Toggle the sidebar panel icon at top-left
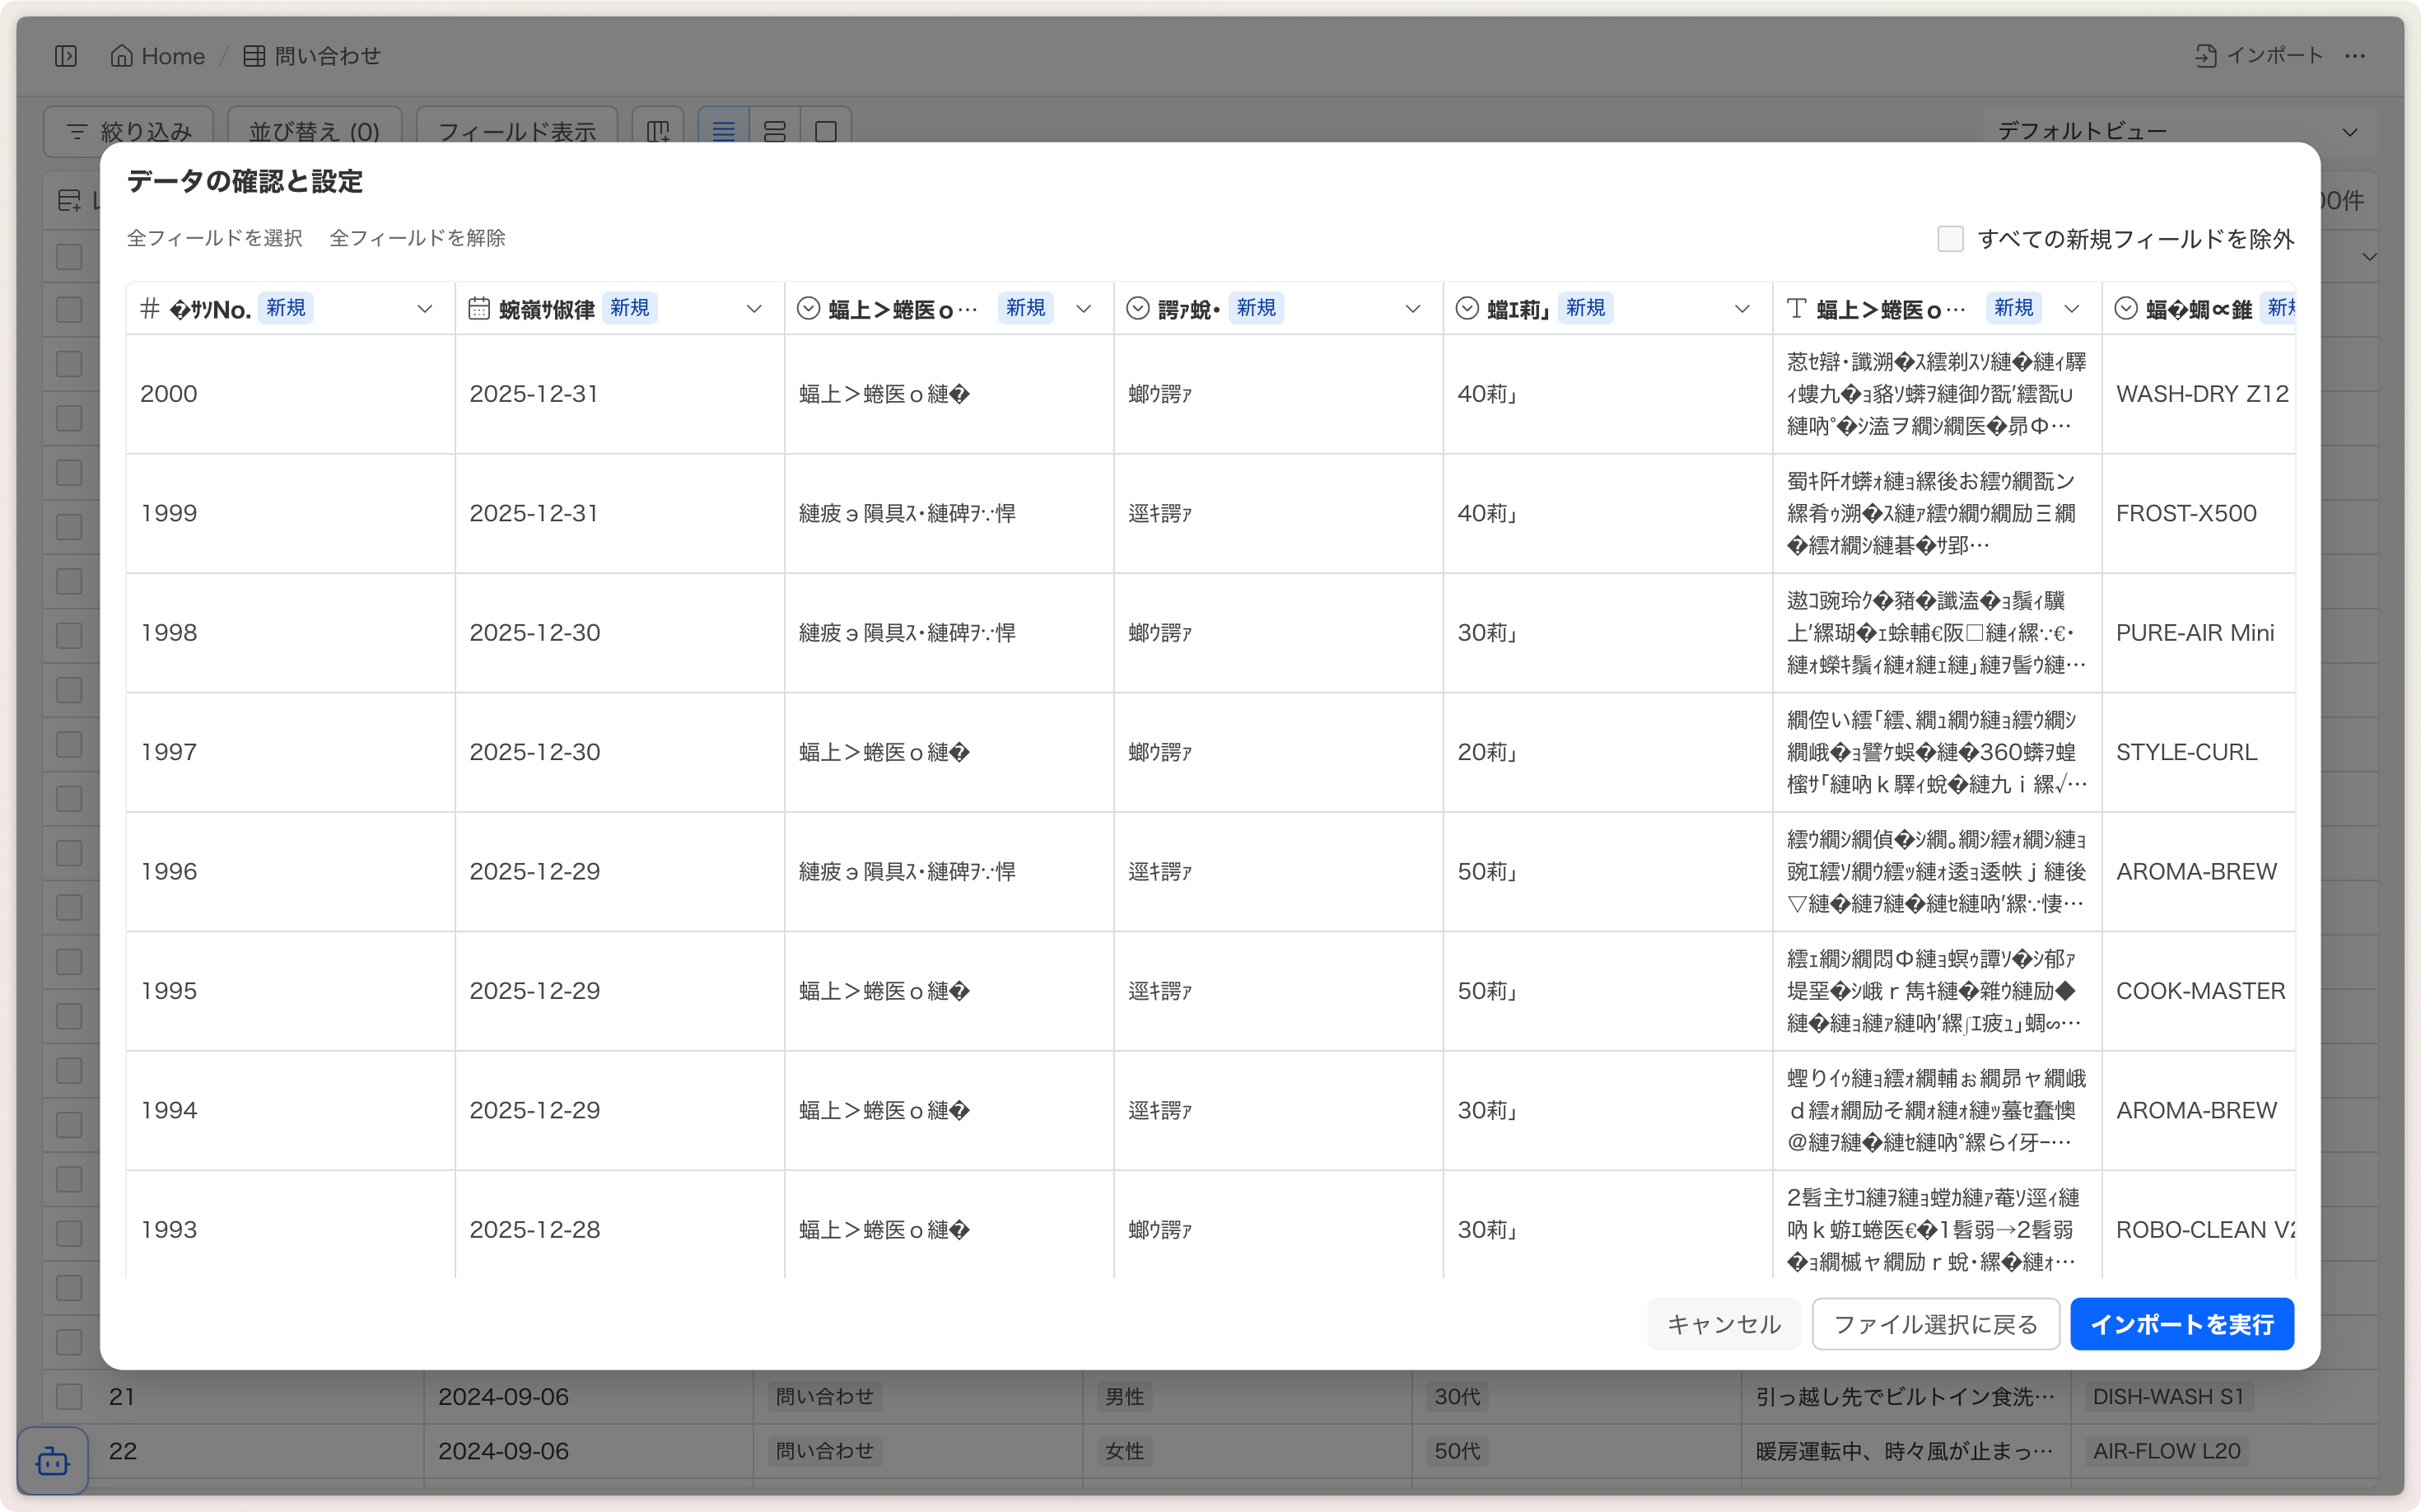The image size is (2421, 1512). 66,56
